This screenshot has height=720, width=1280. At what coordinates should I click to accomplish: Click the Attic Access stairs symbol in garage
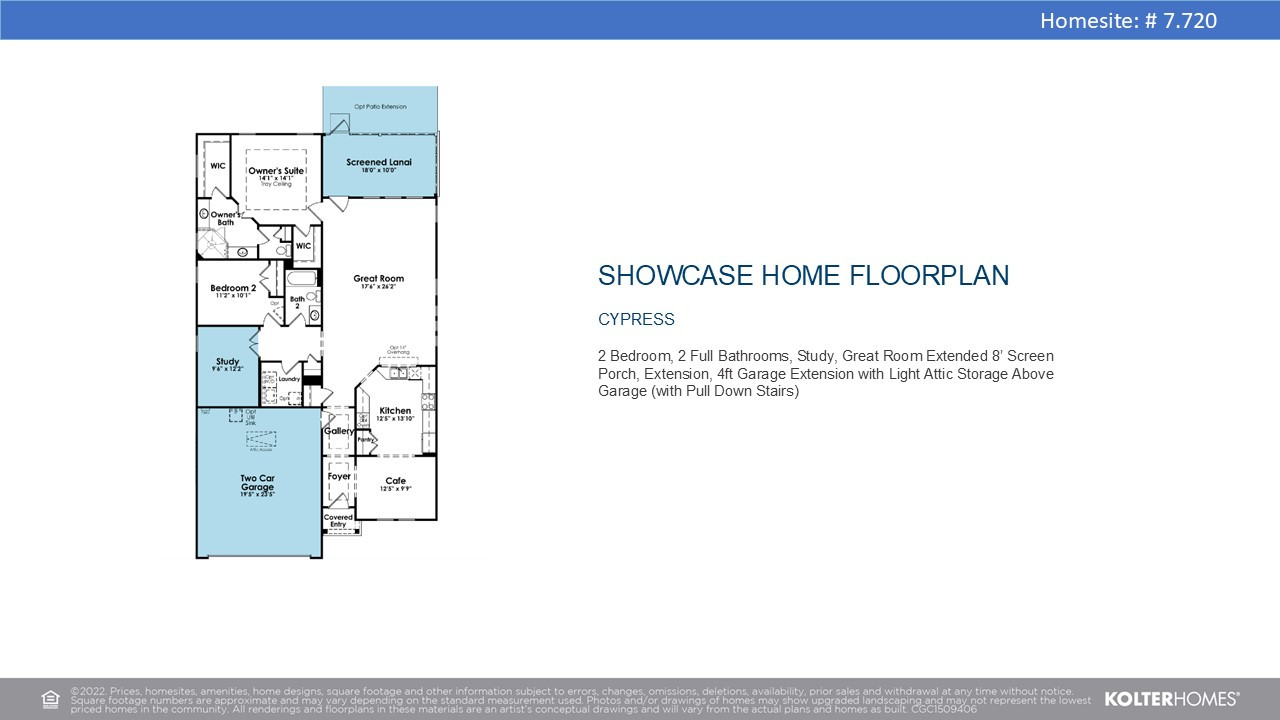(x=261, y=440)
